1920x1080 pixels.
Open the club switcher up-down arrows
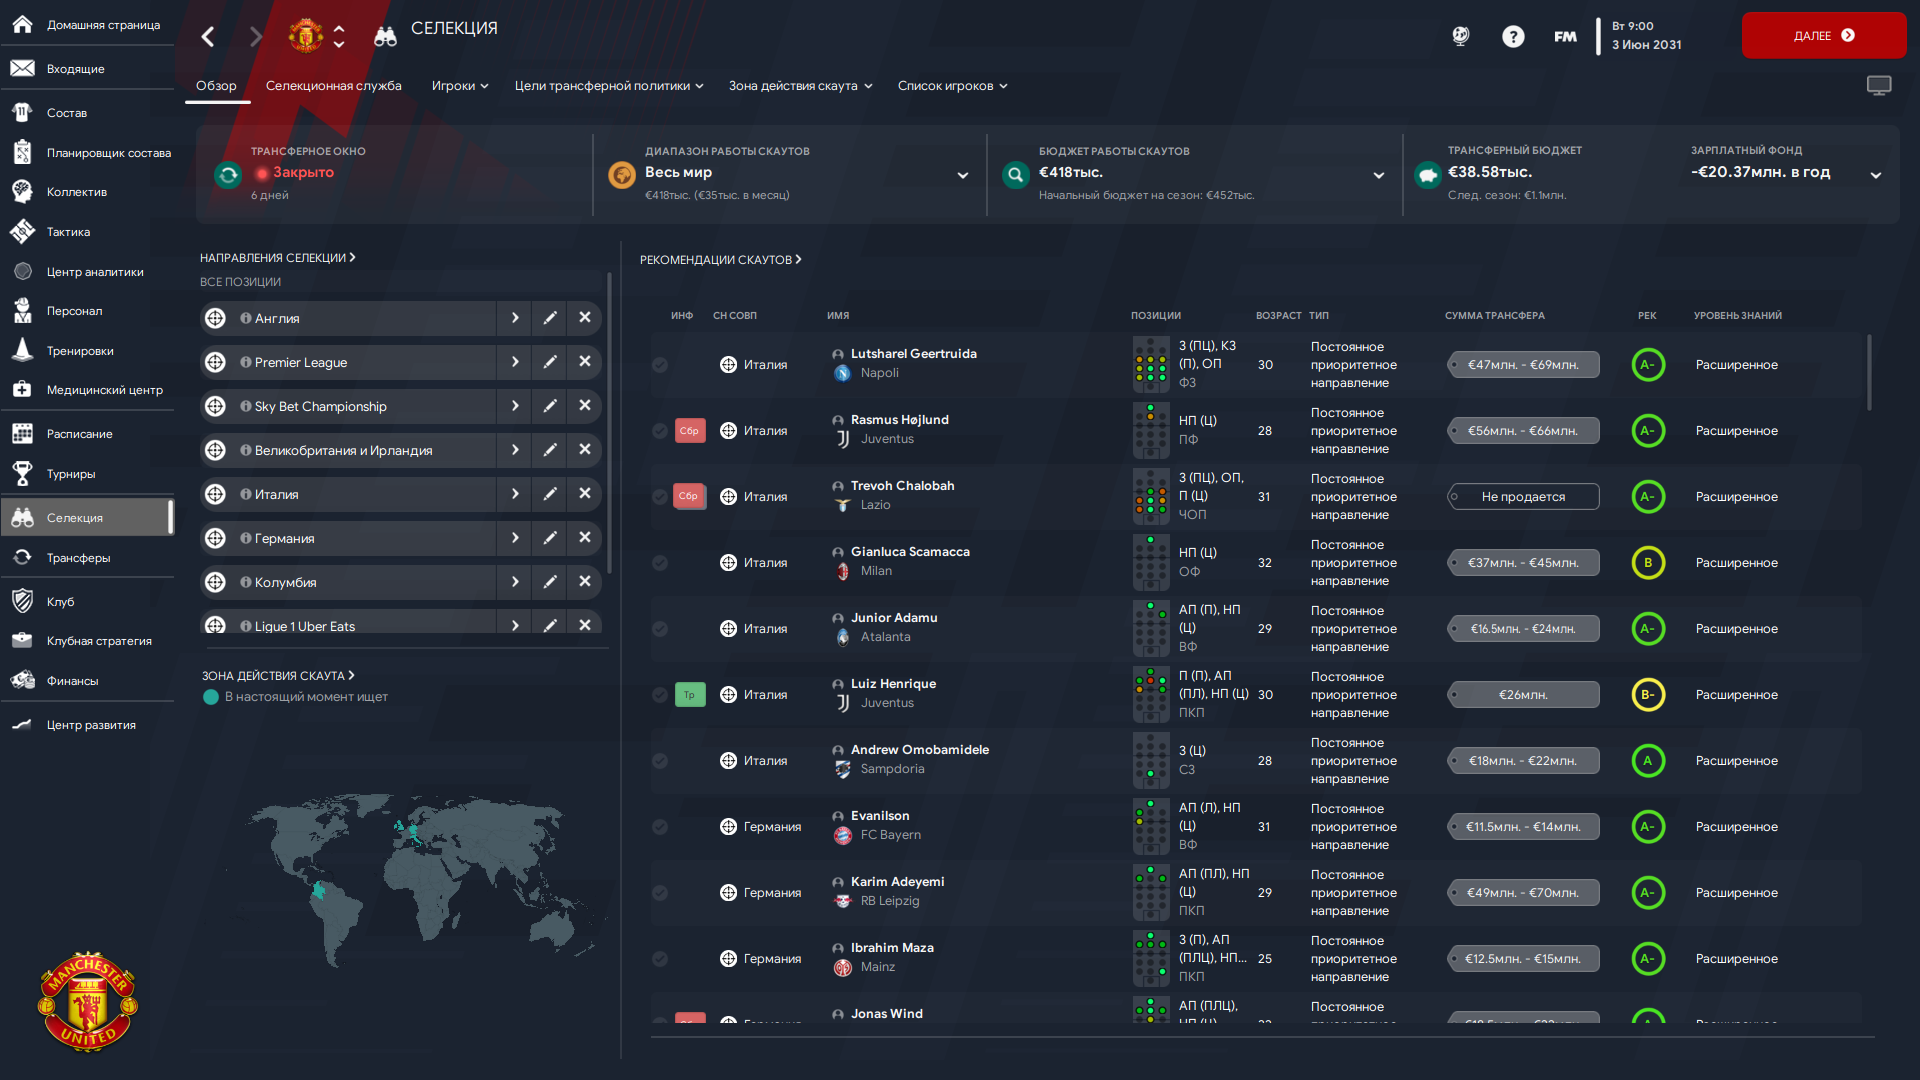[x=339, y=36]
